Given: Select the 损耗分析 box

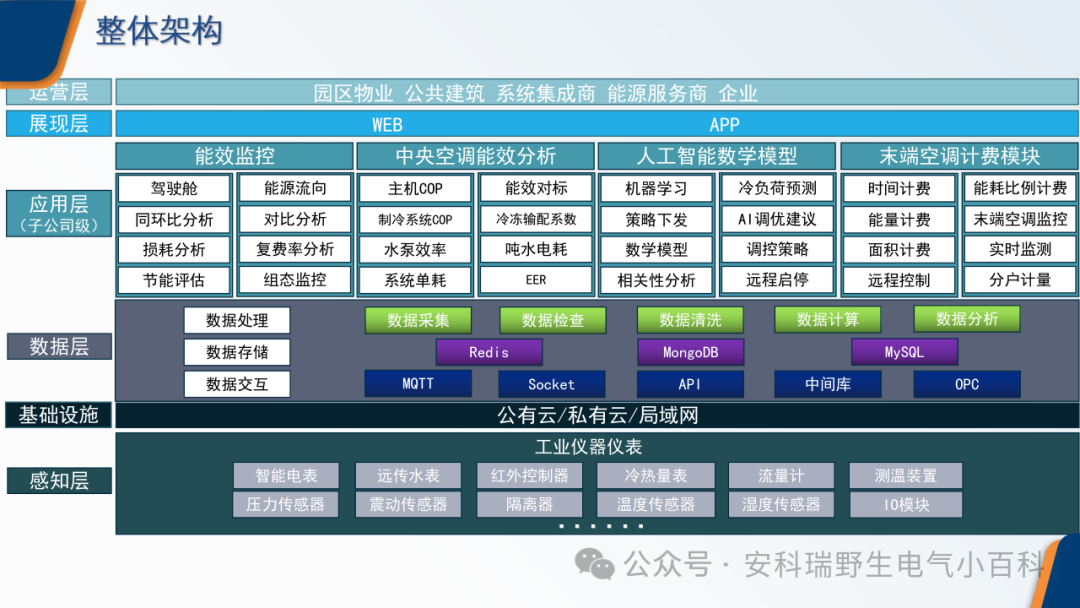Looking at the screenshot, I should [x=174, y=249].
